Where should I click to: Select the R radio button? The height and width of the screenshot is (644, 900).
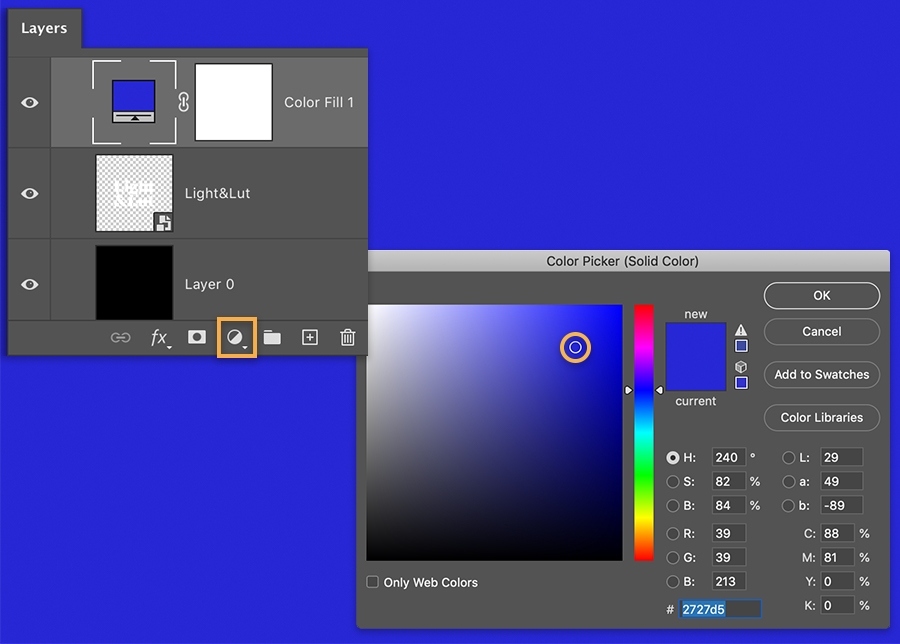[674, 534]
